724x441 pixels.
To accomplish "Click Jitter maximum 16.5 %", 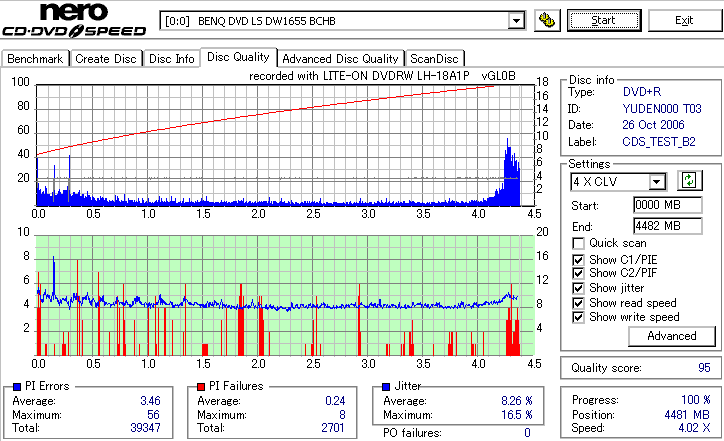I will [517, 415].
